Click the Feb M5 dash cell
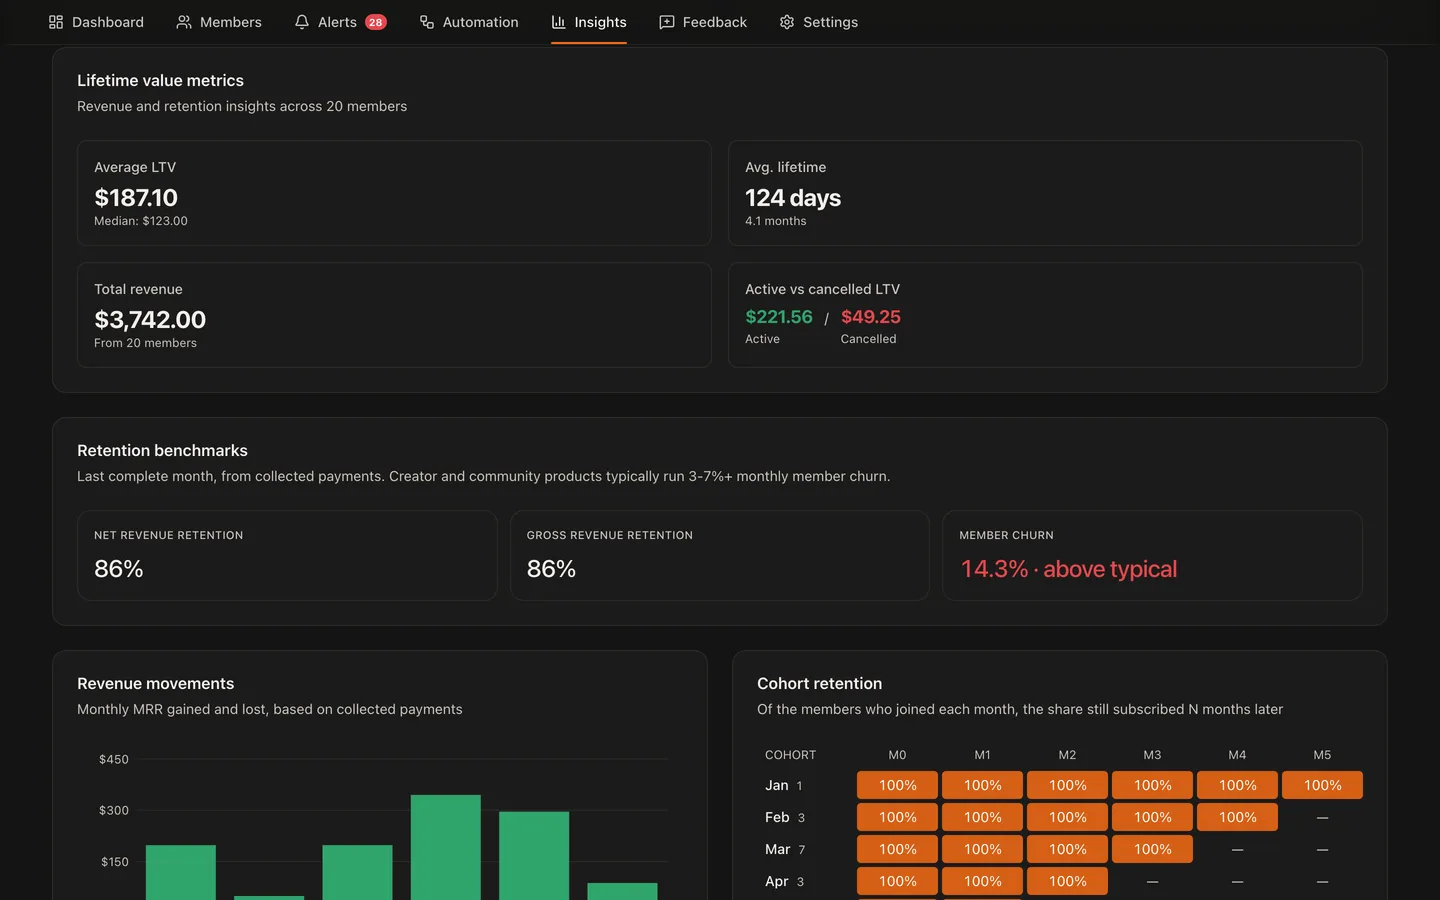 click(x=1322, y=817)
